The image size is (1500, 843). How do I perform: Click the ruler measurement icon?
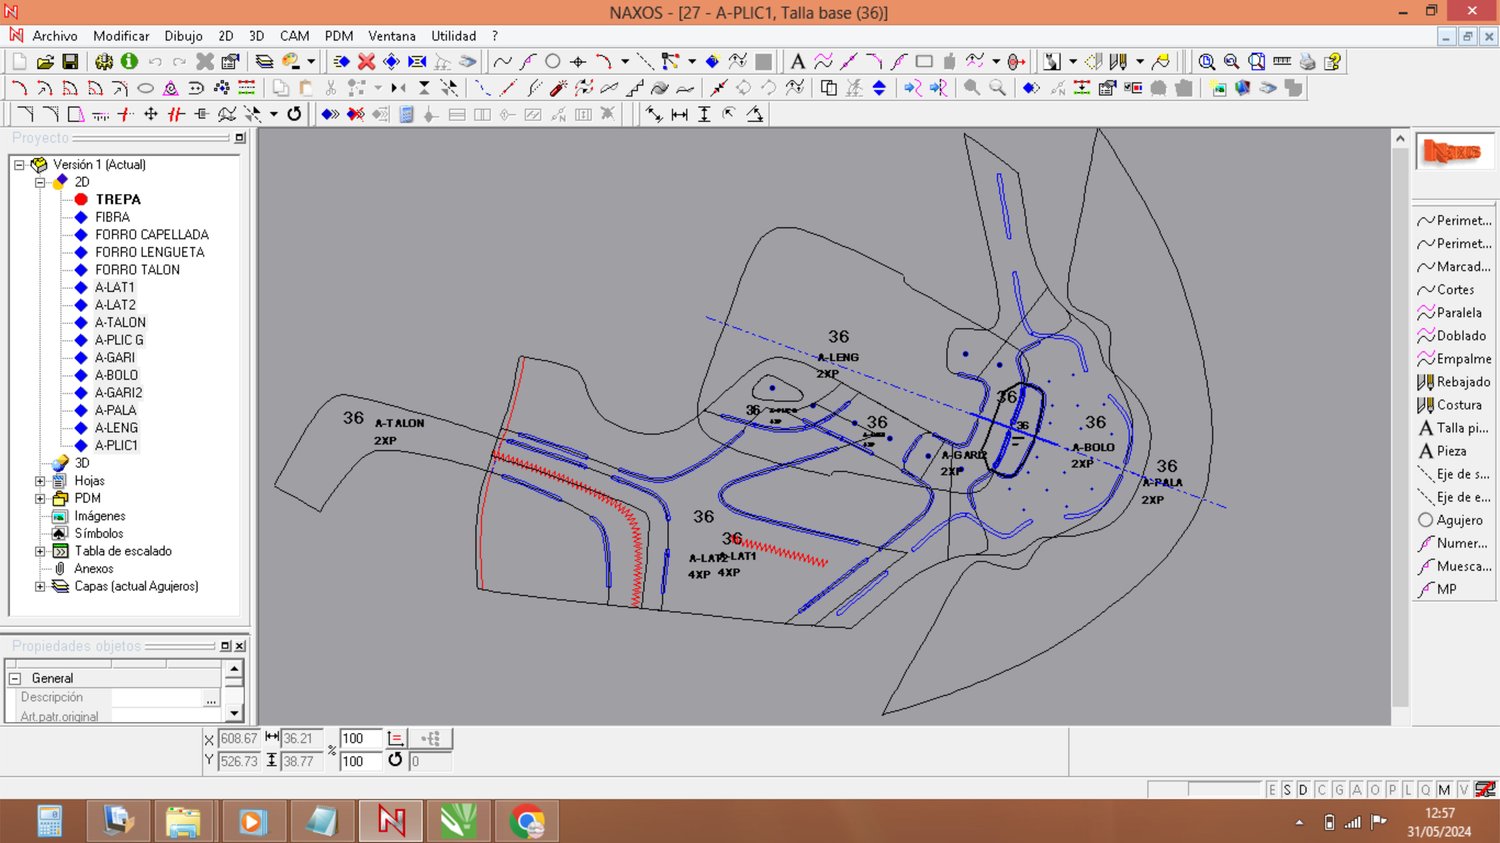(1282, 62)
